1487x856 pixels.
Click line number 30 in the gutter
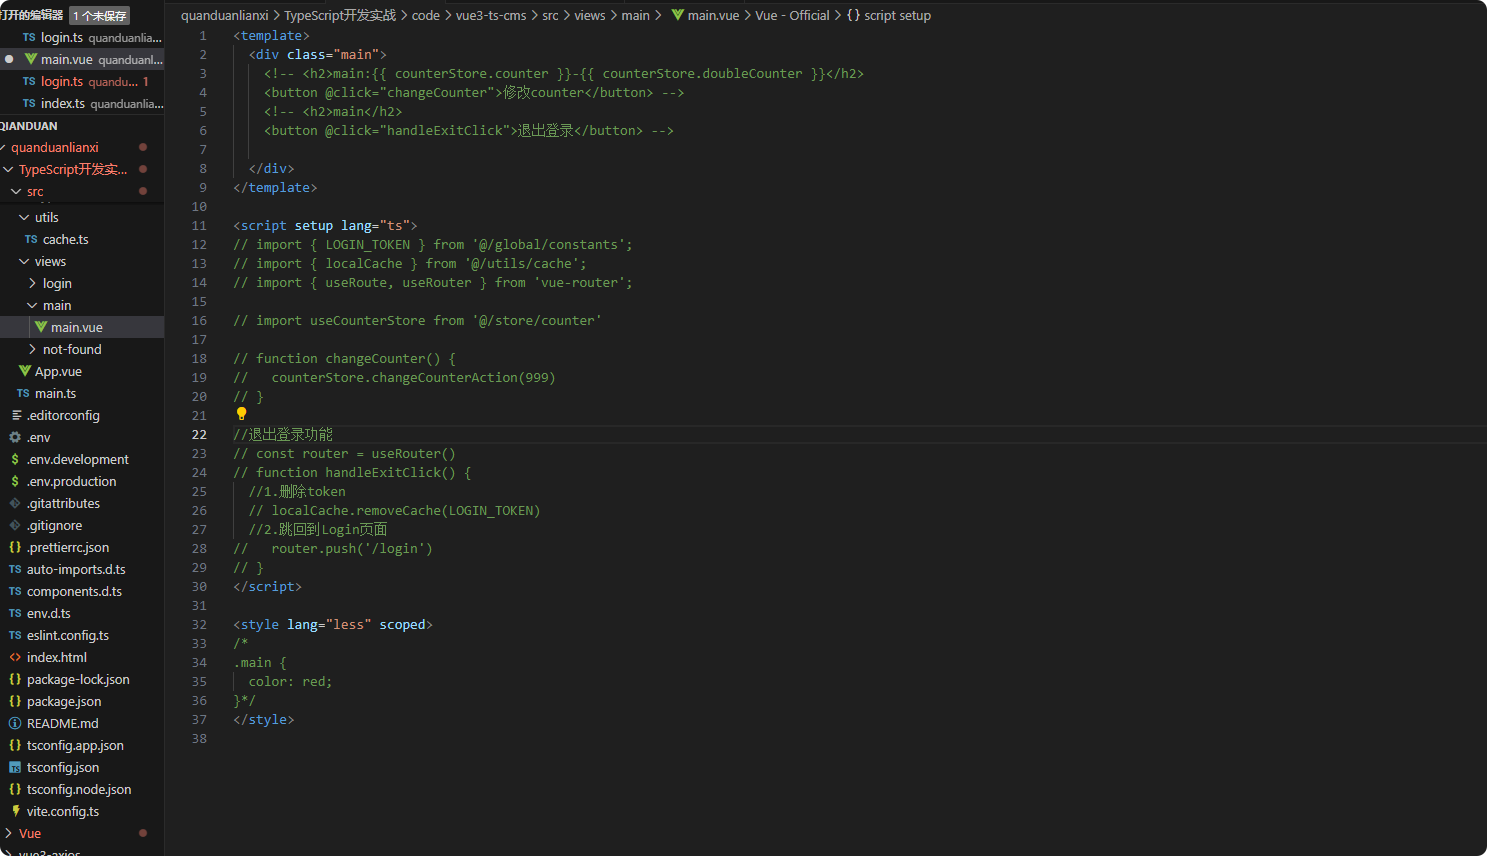coord(199,586)
